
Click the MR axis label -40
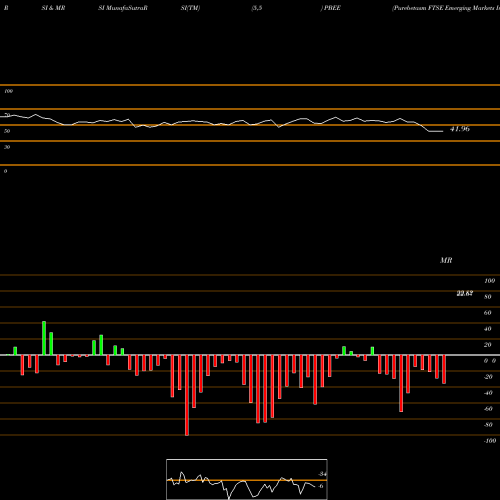tap(488, 393)
